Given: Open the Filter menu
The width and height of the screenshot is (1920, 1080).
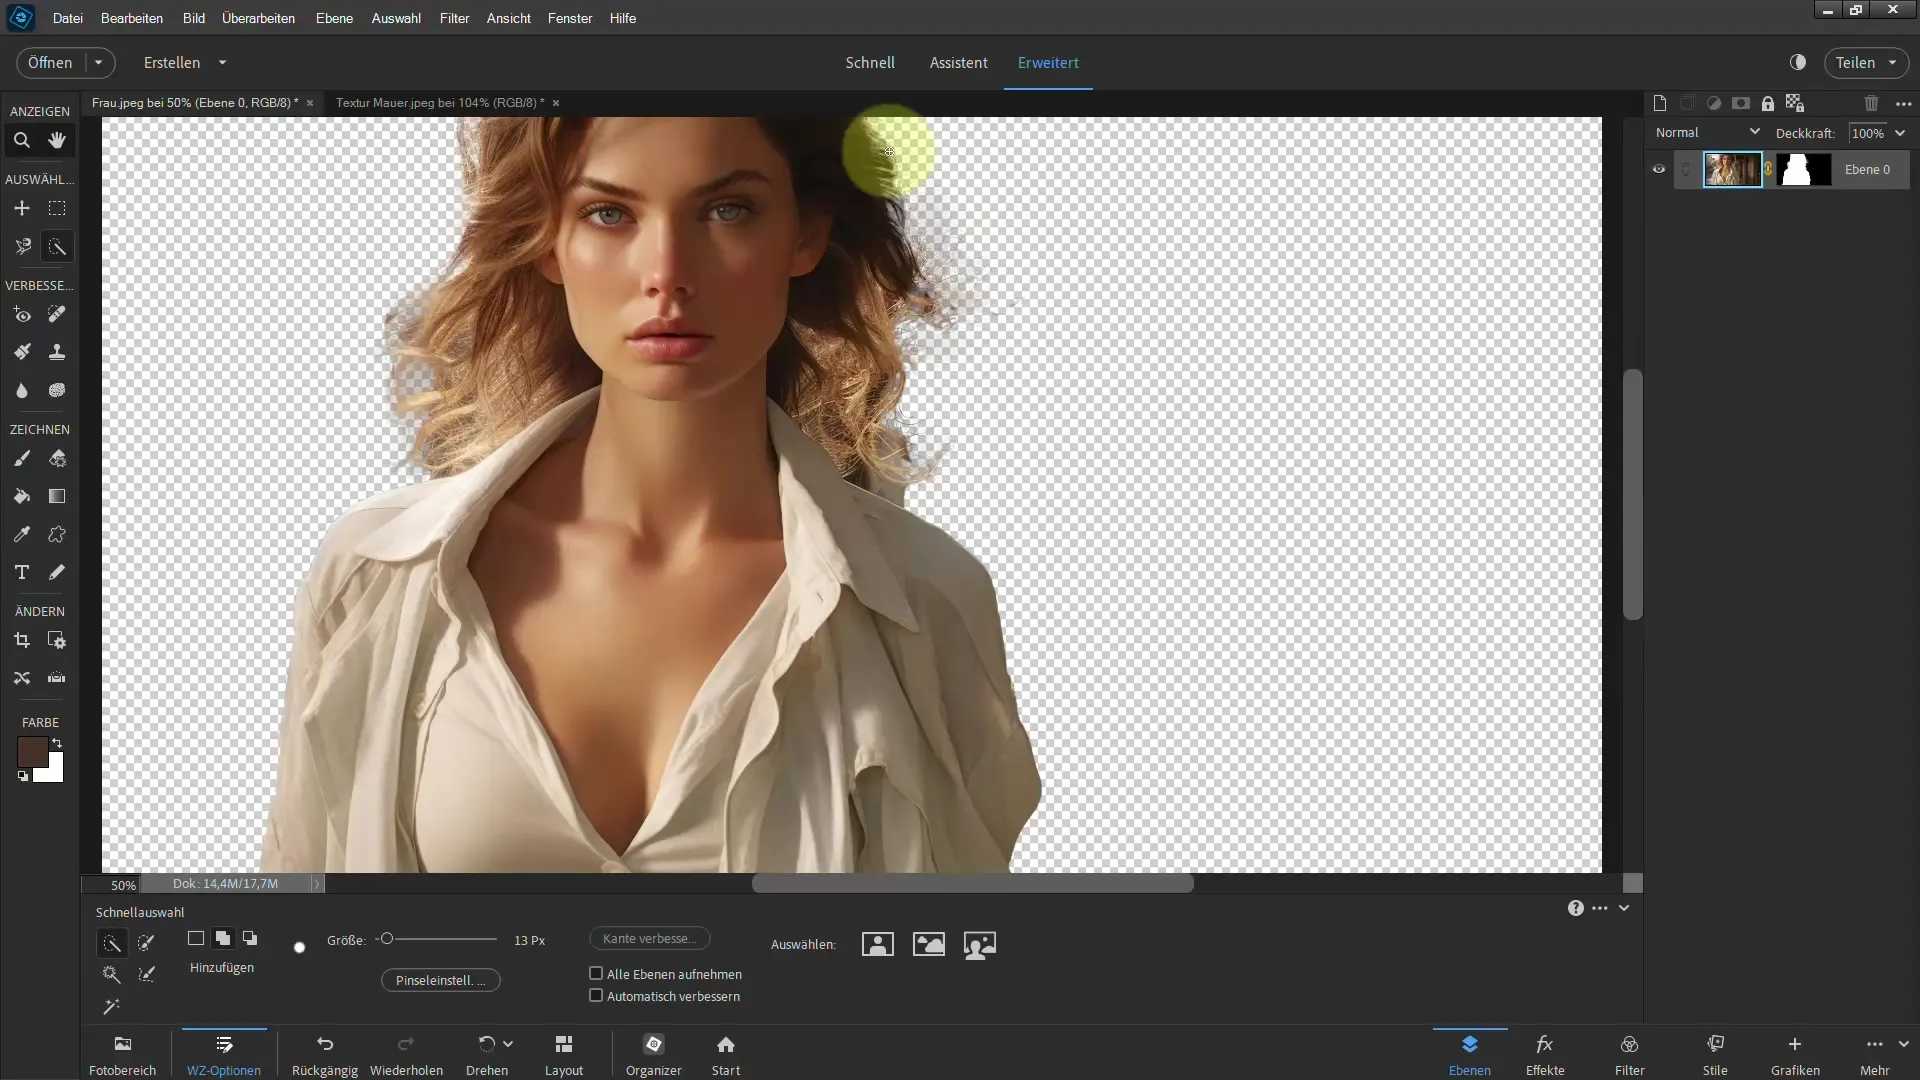Looking at the screenshot, I should coord(454,18).
